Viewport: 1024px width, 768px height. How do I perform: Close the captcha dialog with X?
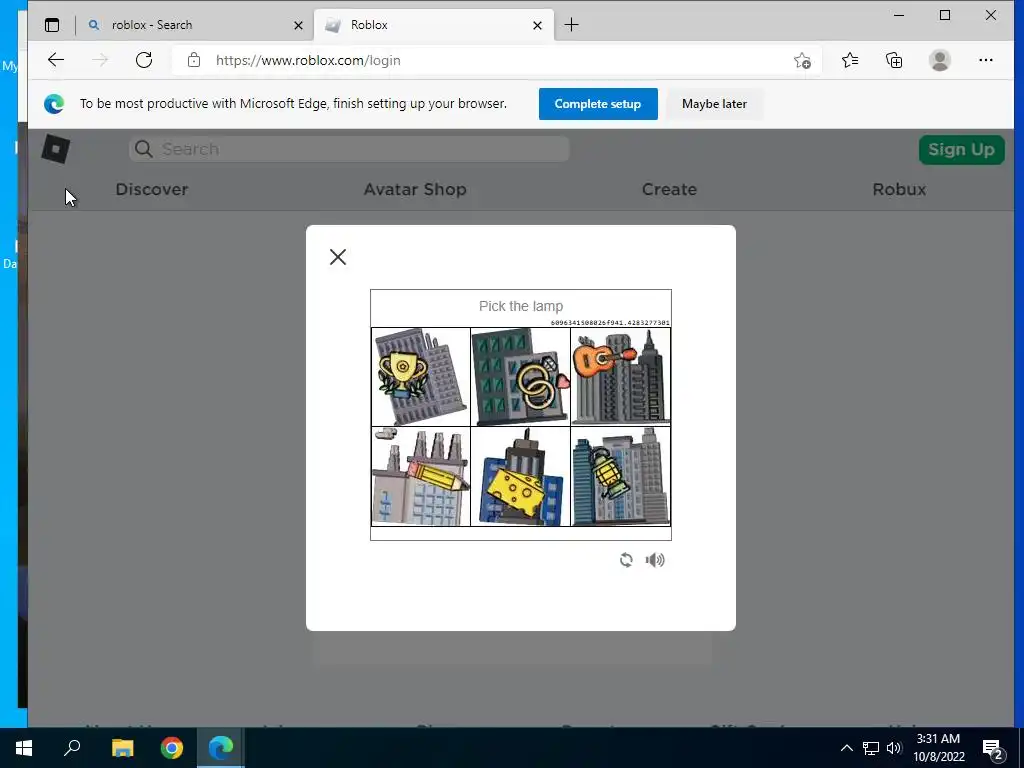click(x=338, y=257)
